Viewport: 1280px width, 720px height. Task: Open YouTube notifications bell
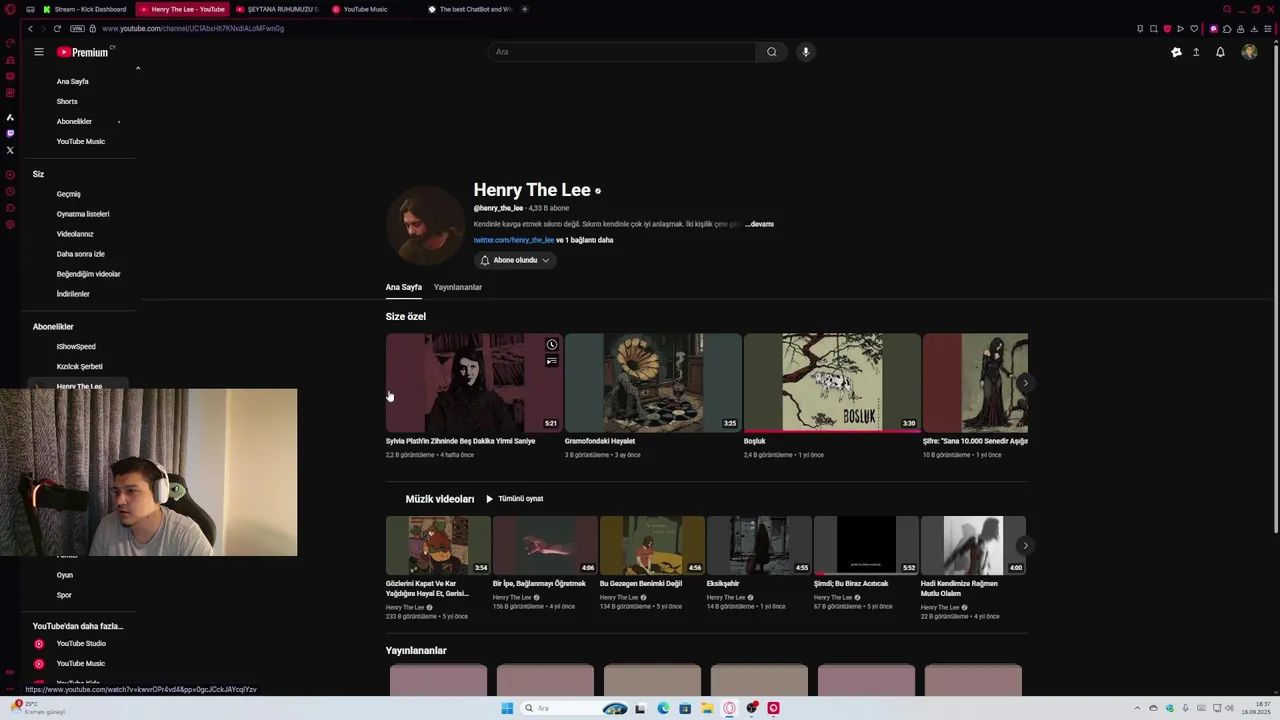(1220, 52)
